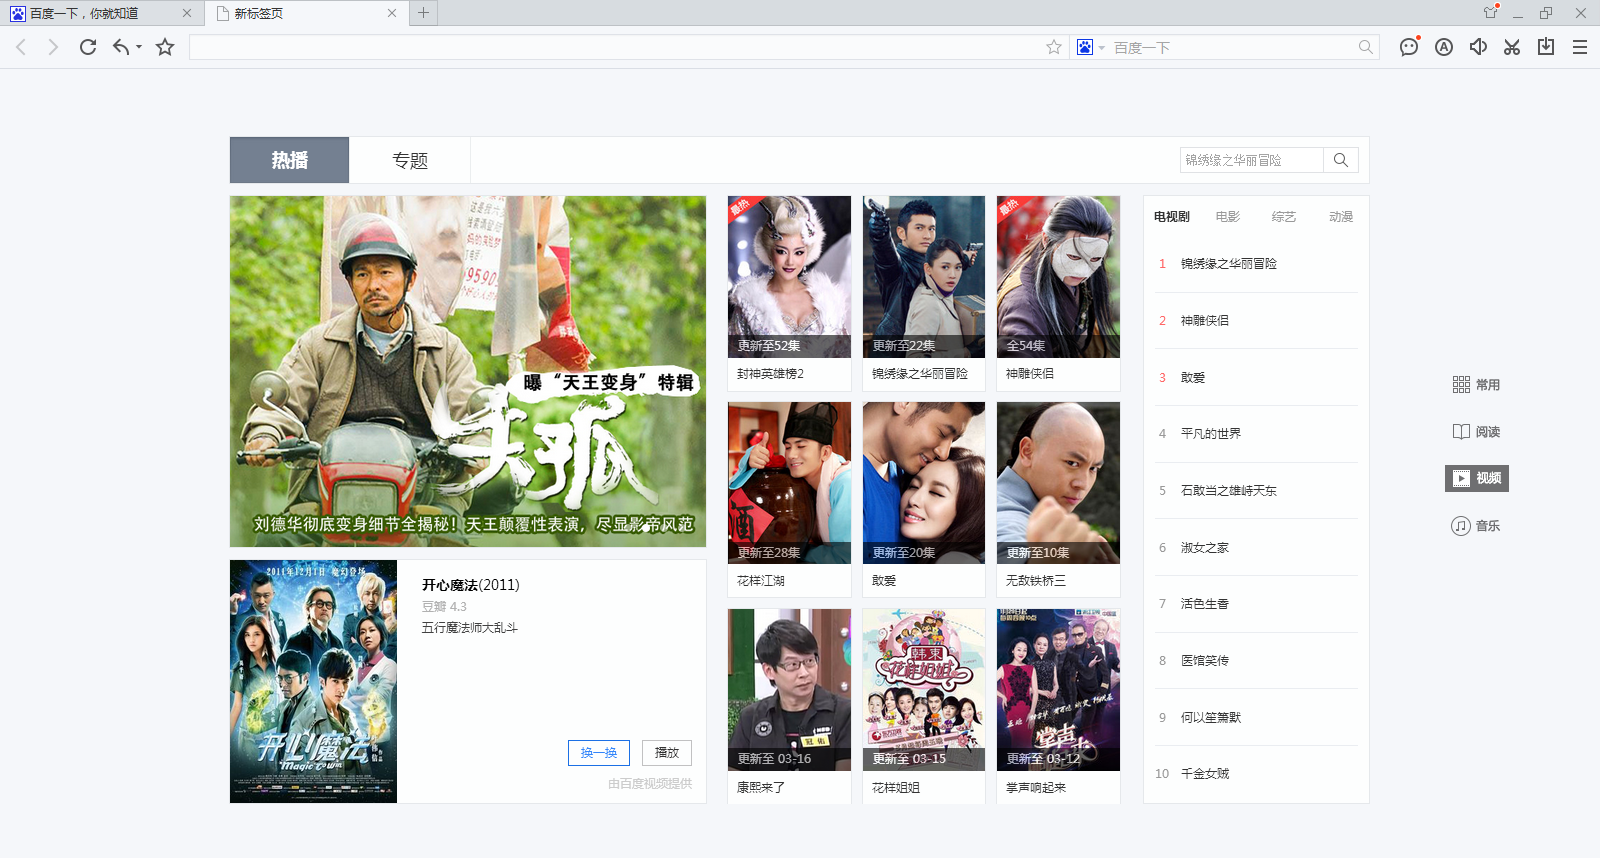Open the 敢爱 poster showing 更新至20集
1600x858 pixels.
click(x=924, y=483)
